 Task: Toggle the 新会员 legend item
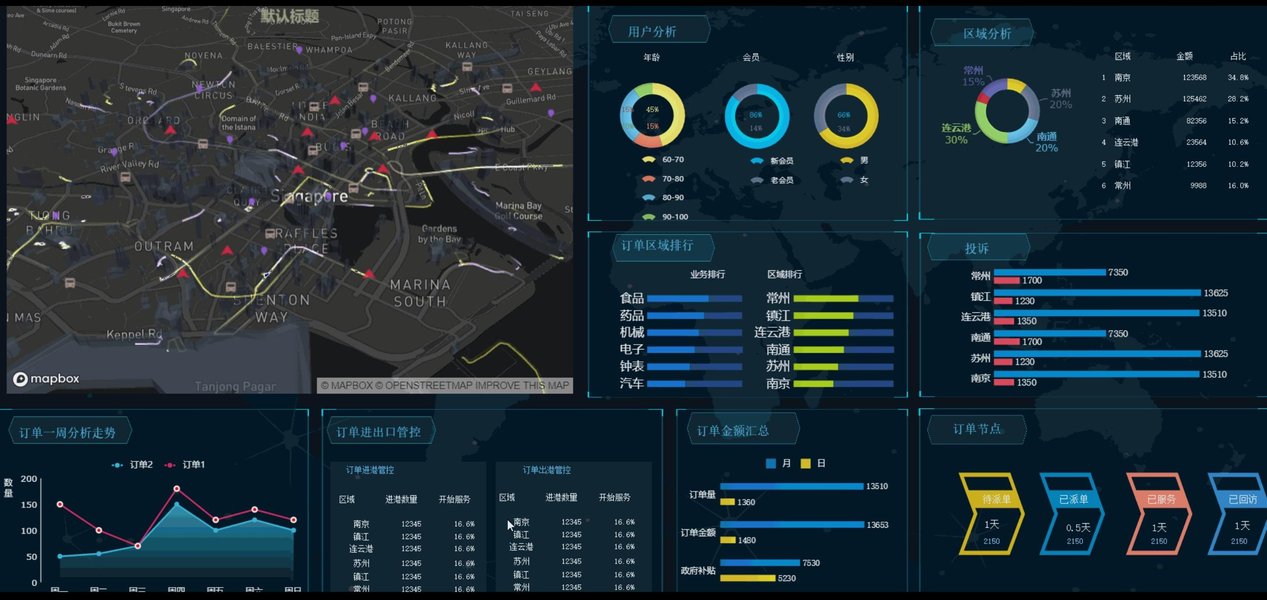772,161
